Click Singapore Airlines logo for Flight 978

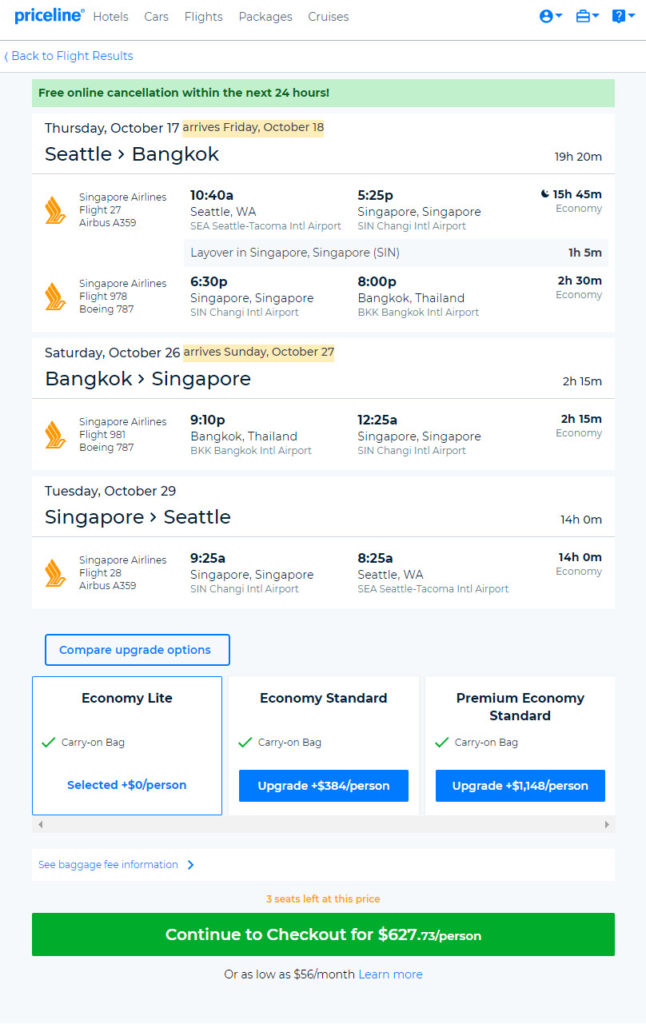55,296
